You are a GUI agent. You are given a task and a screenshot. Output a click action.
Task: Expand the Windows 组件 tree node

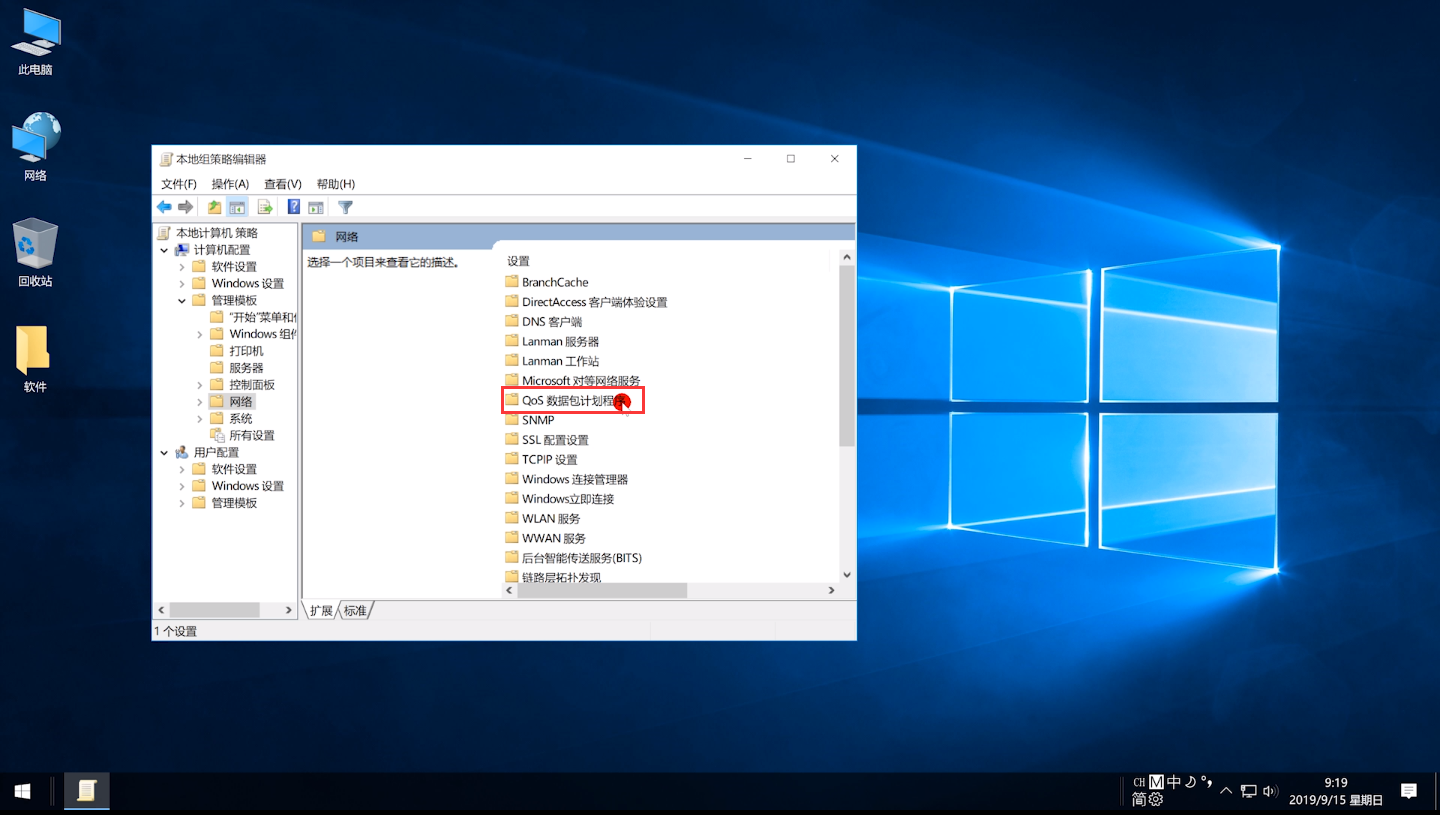200,334
